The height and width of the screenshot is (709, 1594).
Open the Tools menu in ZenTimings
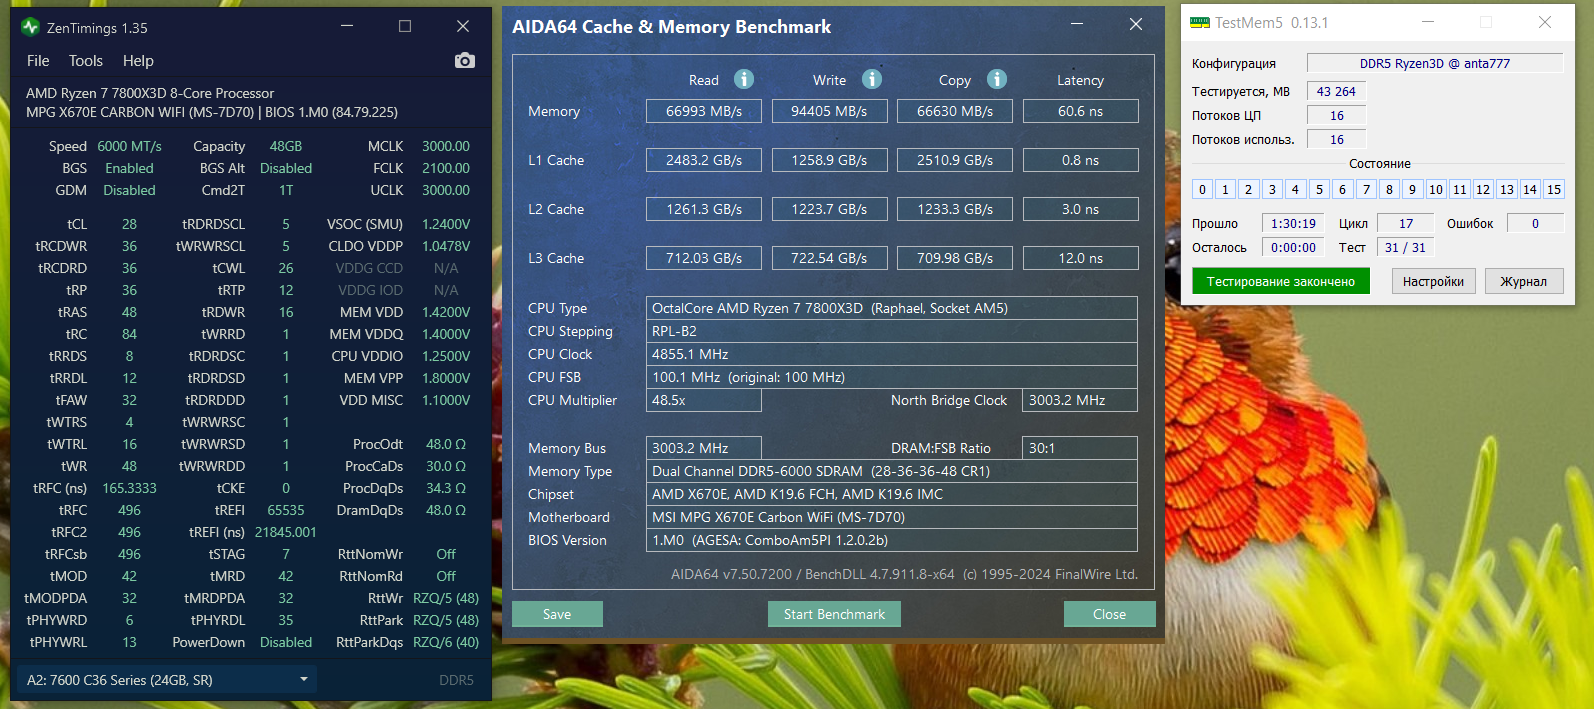point(86,61)
